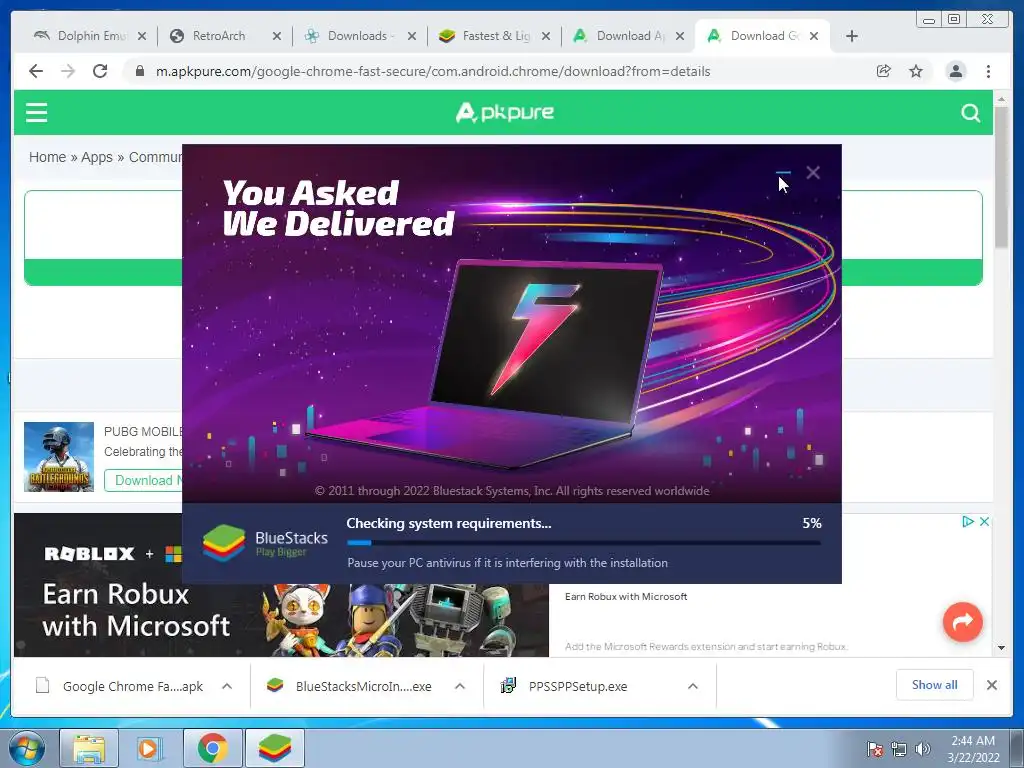Click the APKPure logo in header
Screen dimensions: 1024x768
tap(505, 112)
